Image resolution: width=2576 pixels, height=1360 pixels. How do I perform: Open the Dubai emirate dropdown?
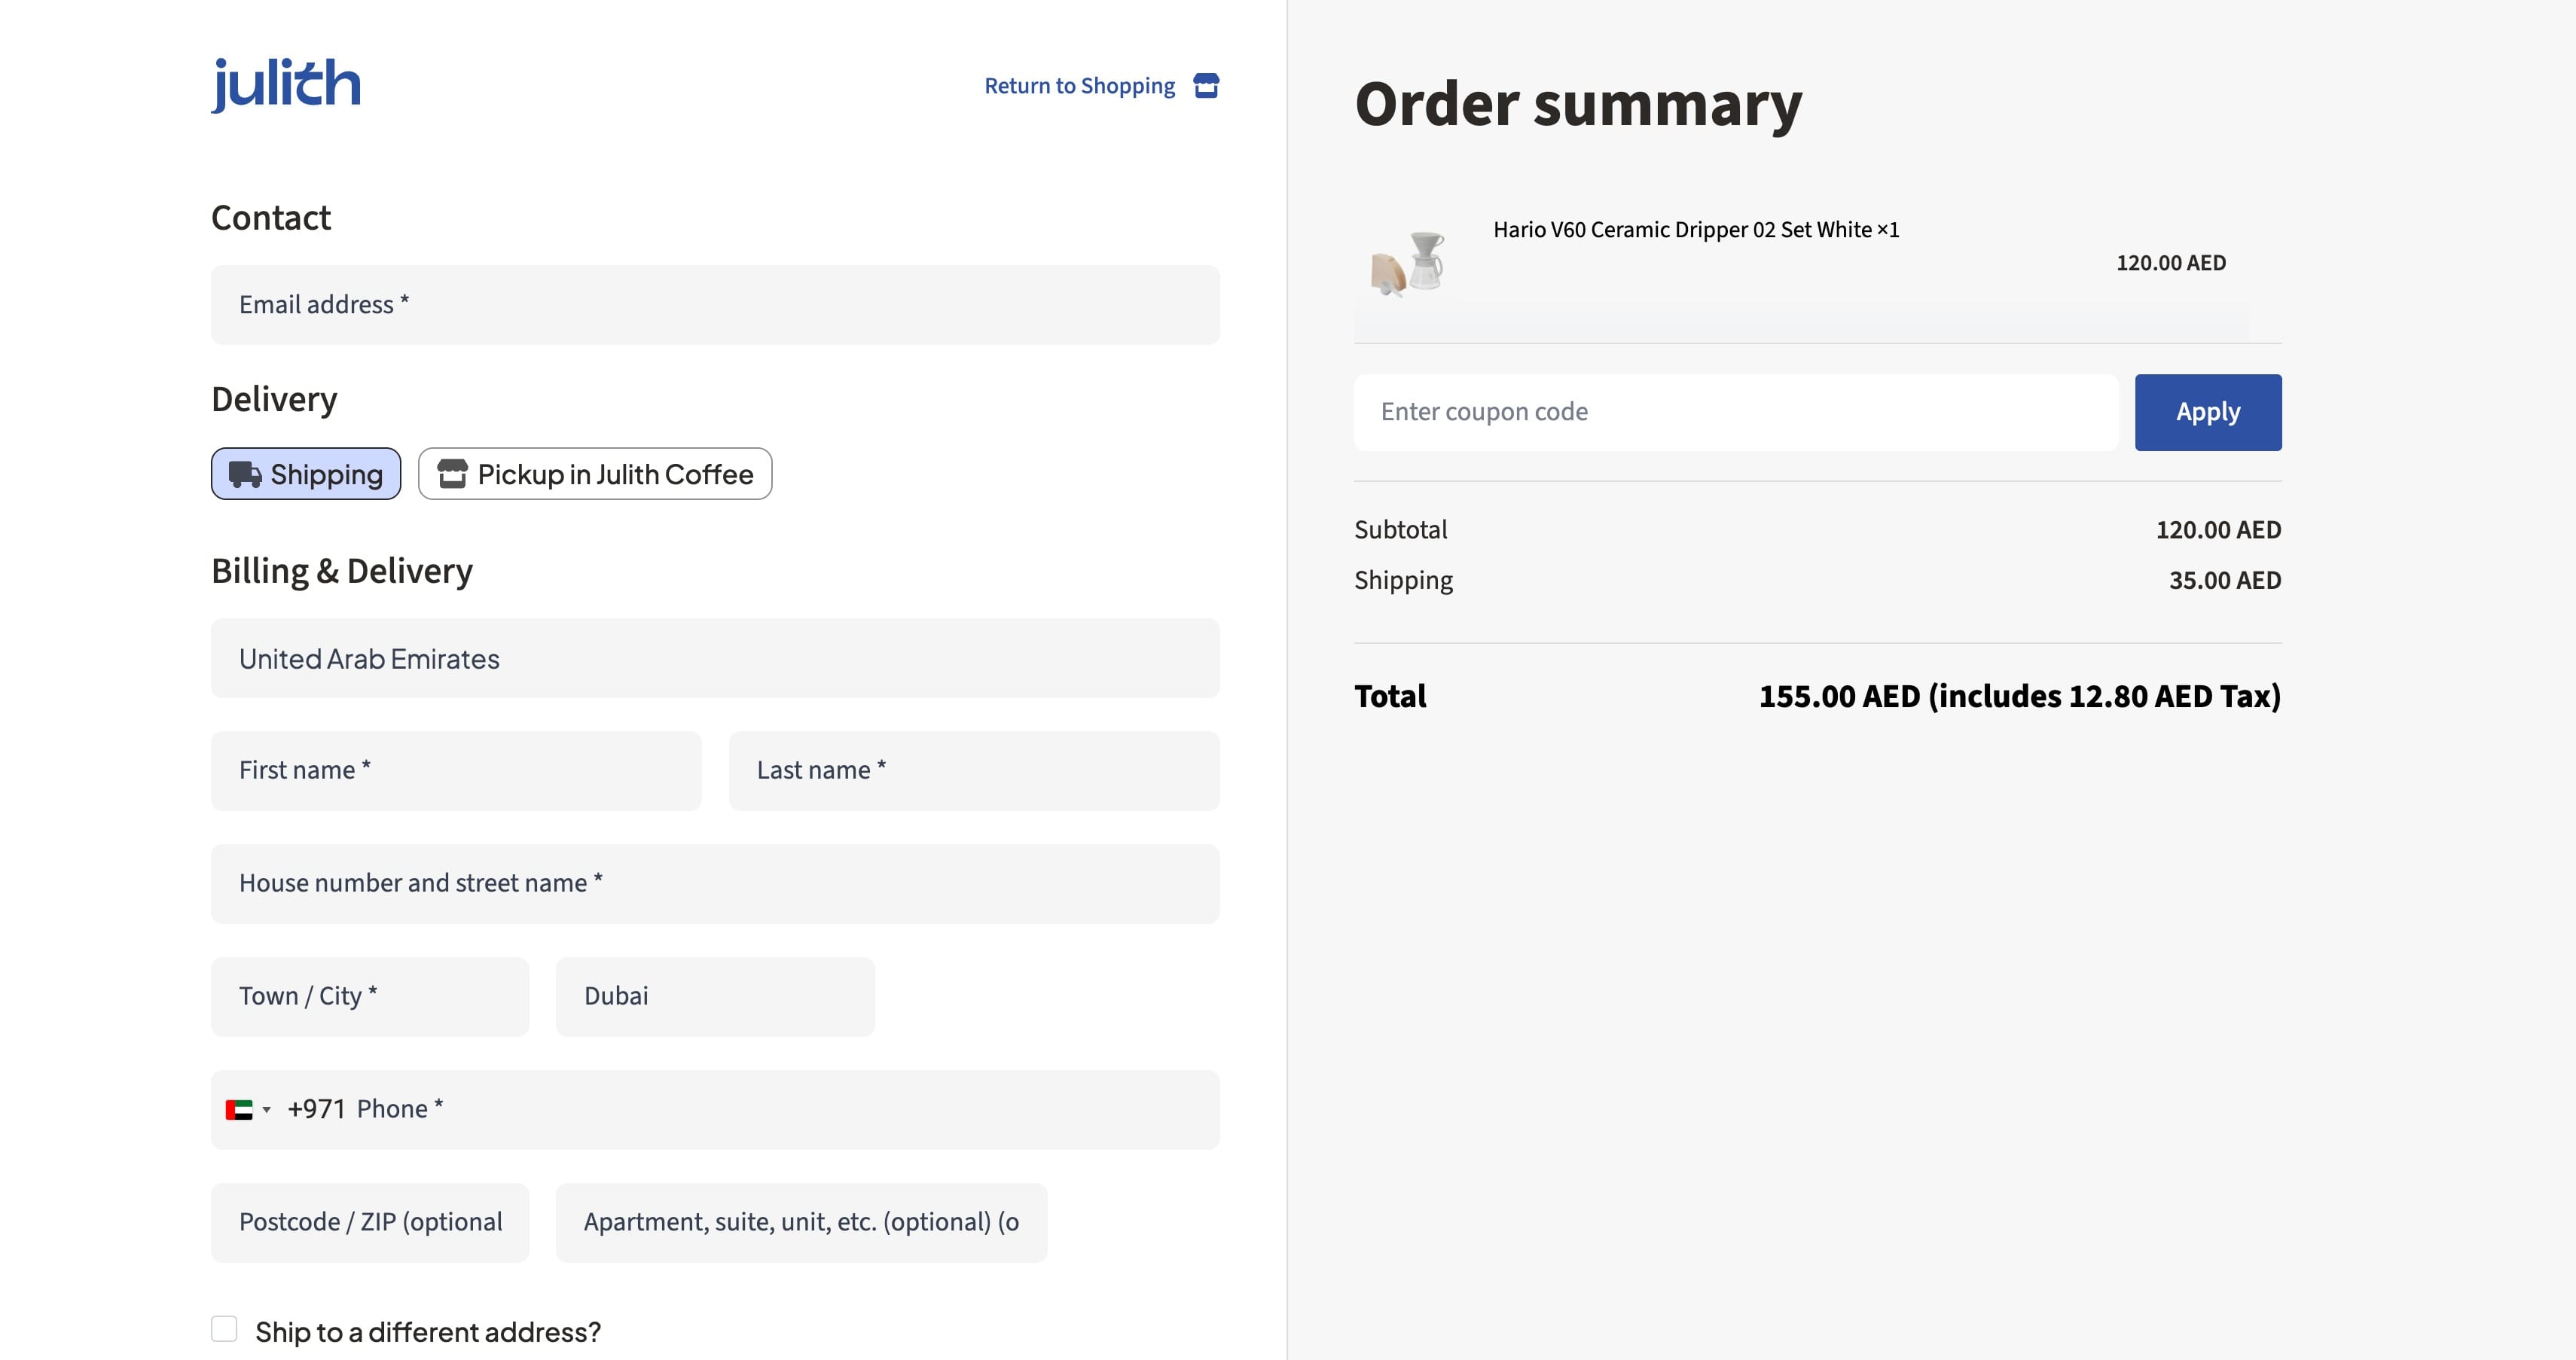coord(714,997)
